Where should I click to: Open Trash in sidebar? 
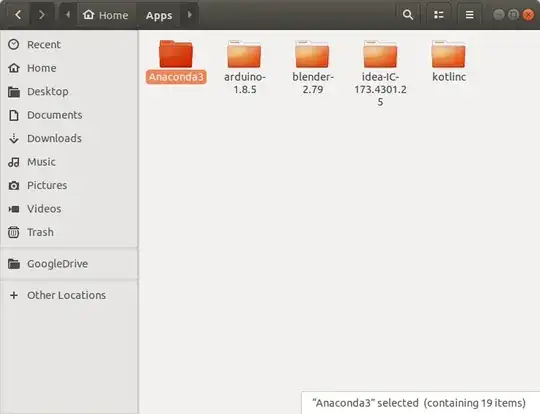(x=69, y=232)
